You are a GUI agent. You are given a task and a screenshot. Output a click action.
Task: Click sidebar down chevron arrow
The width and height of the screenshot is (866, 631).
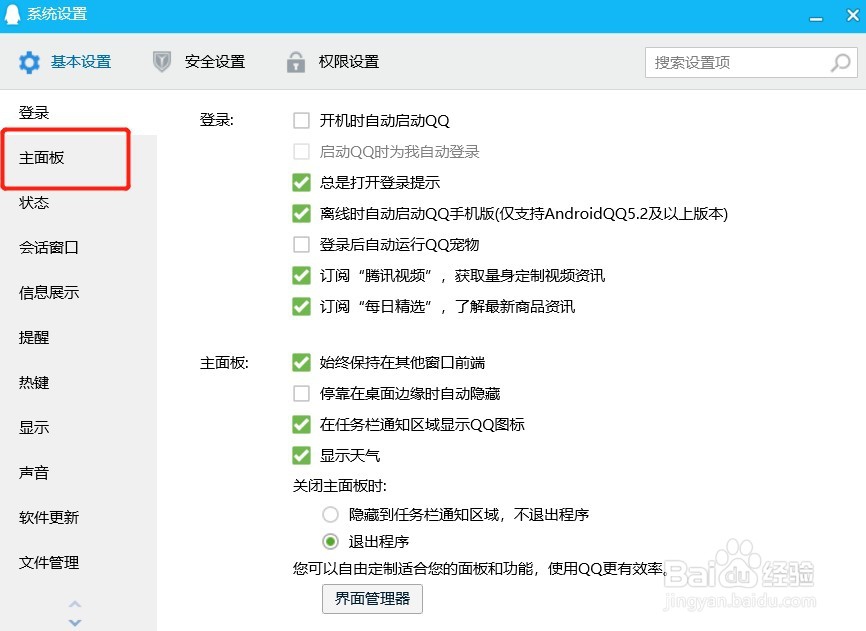pos(75,622)
